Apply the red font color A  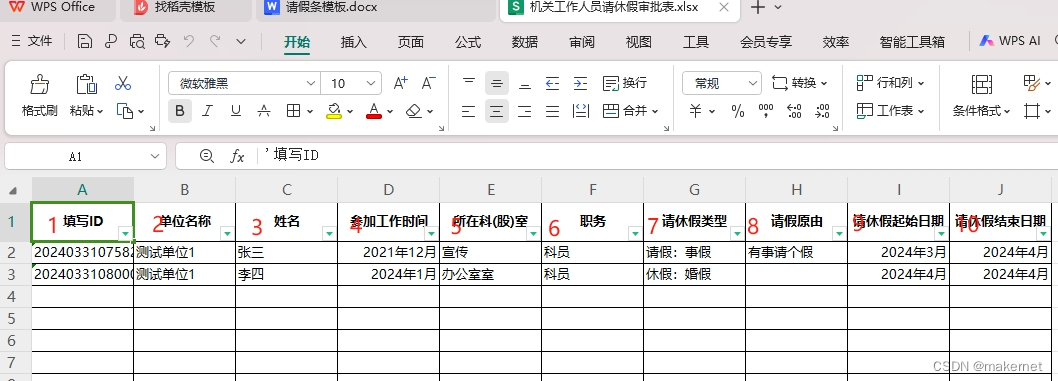tap(374, 111)
